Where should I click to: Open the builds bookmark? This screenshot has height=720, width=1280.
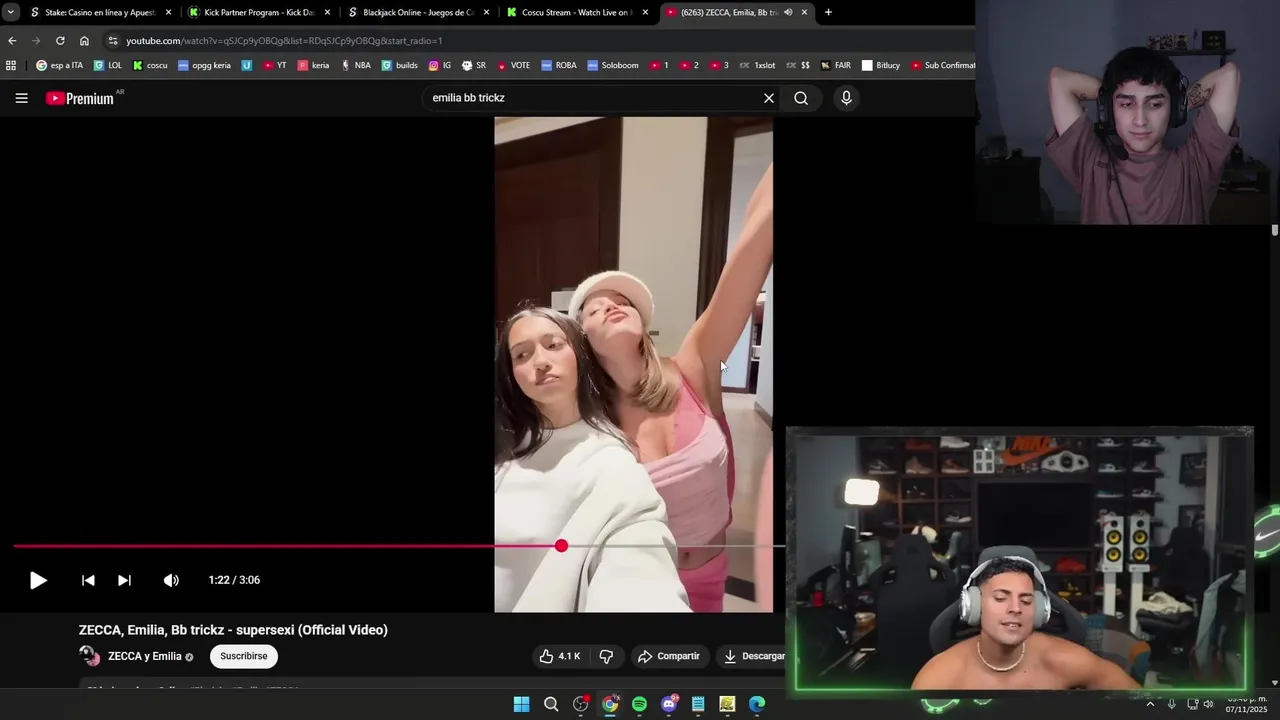click(x=399, y=65)
